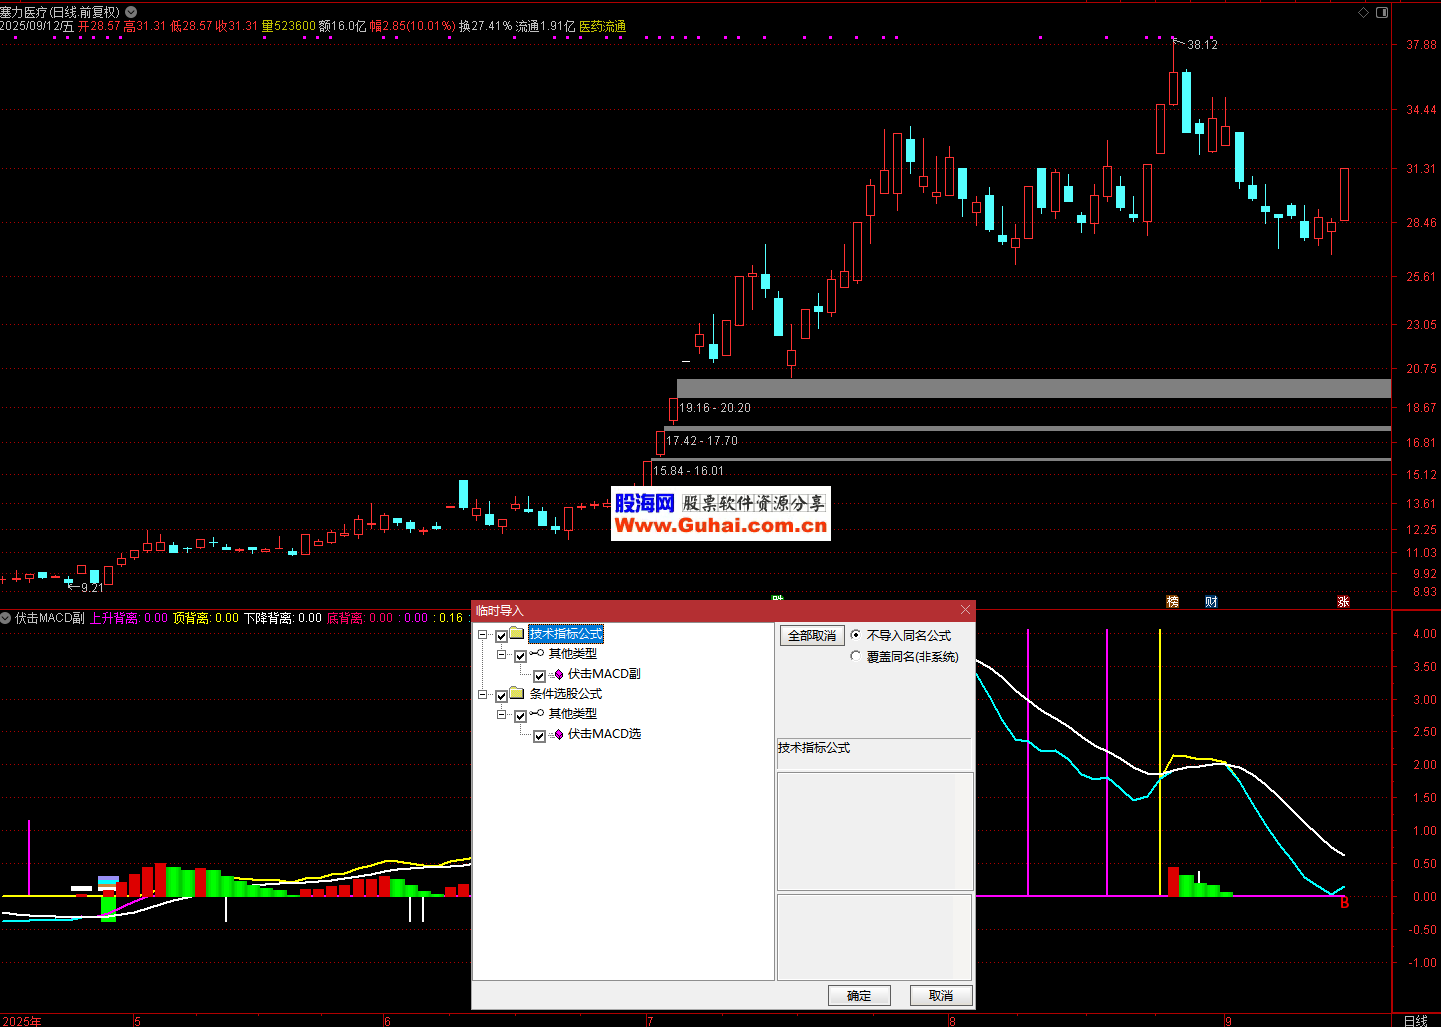Screen dimensions: 1441x1027
Task: Click the 确定 button
Action: pyautogui.click(x=859, y=995)
